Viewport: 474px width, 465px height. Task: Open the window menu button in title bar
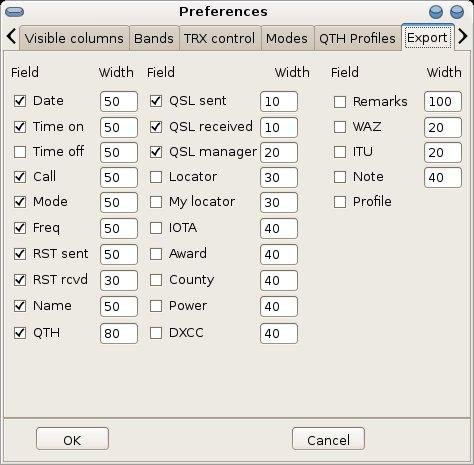click(x=15, y=12)
